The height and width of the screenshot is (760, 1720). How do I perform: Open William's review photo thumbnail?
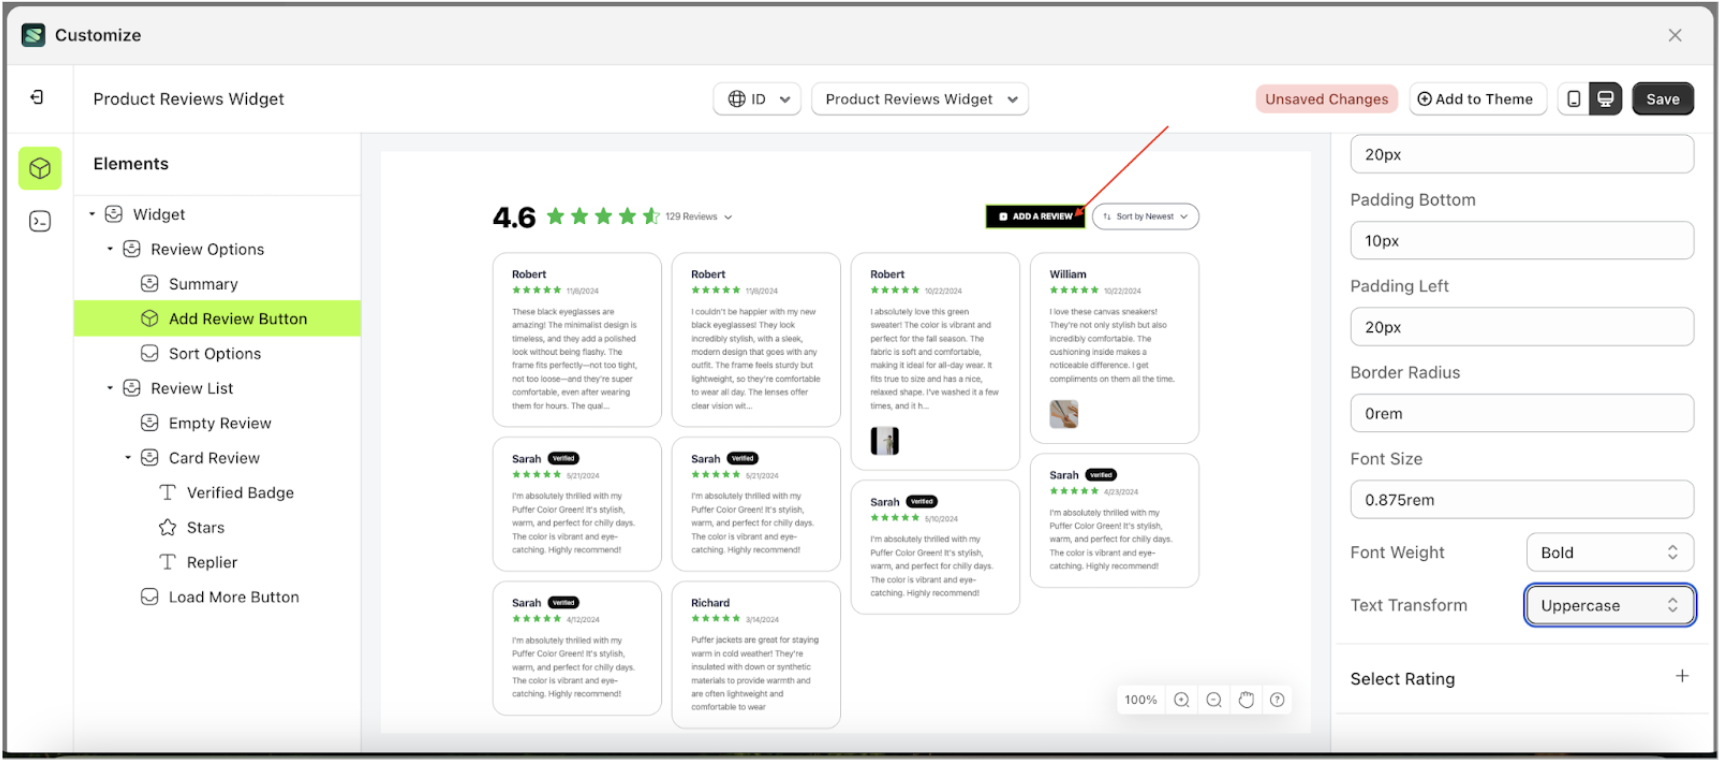[x=1063, y=414]
